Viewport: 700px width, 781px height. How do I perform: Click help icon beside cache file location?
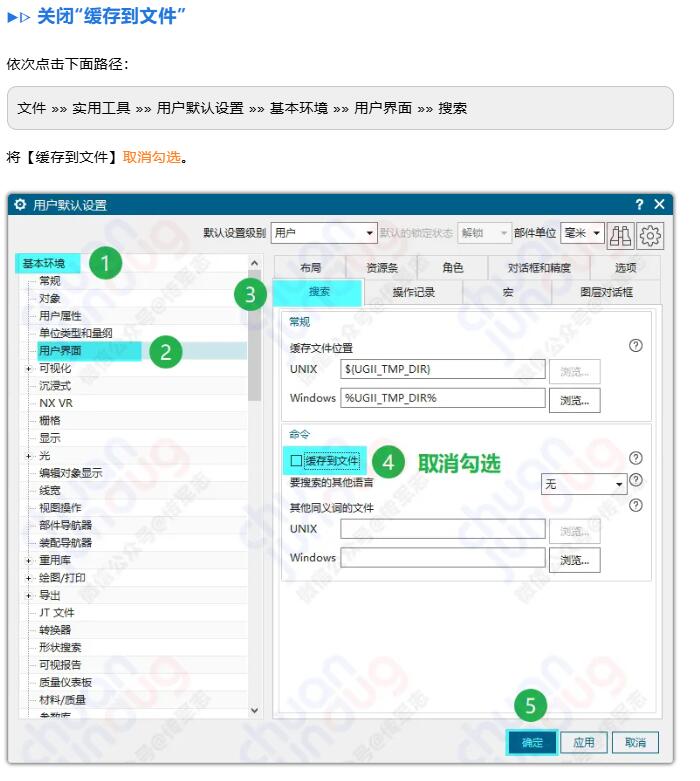pyautogui.click(x=635, y=345)
